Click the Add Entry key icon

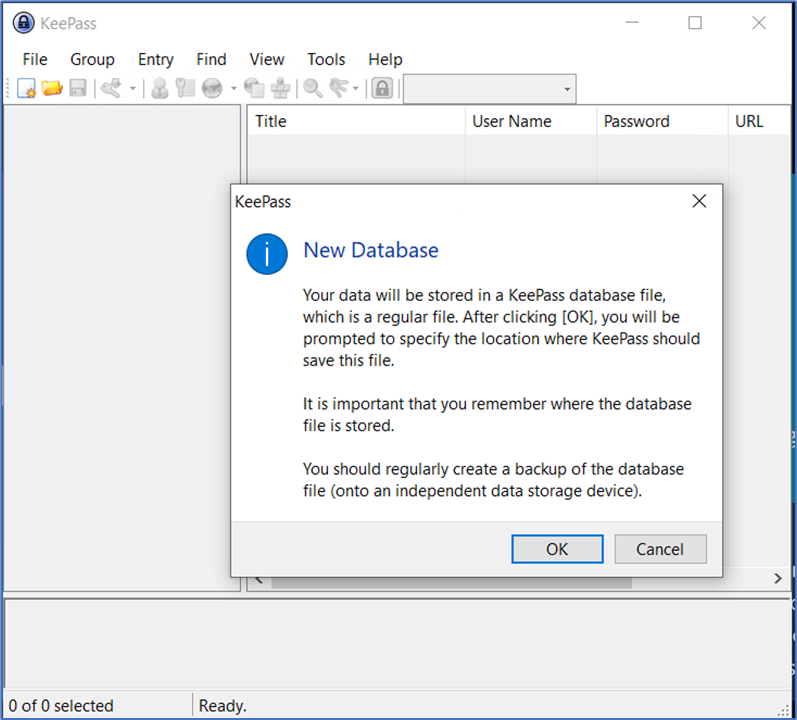[111, 88]
